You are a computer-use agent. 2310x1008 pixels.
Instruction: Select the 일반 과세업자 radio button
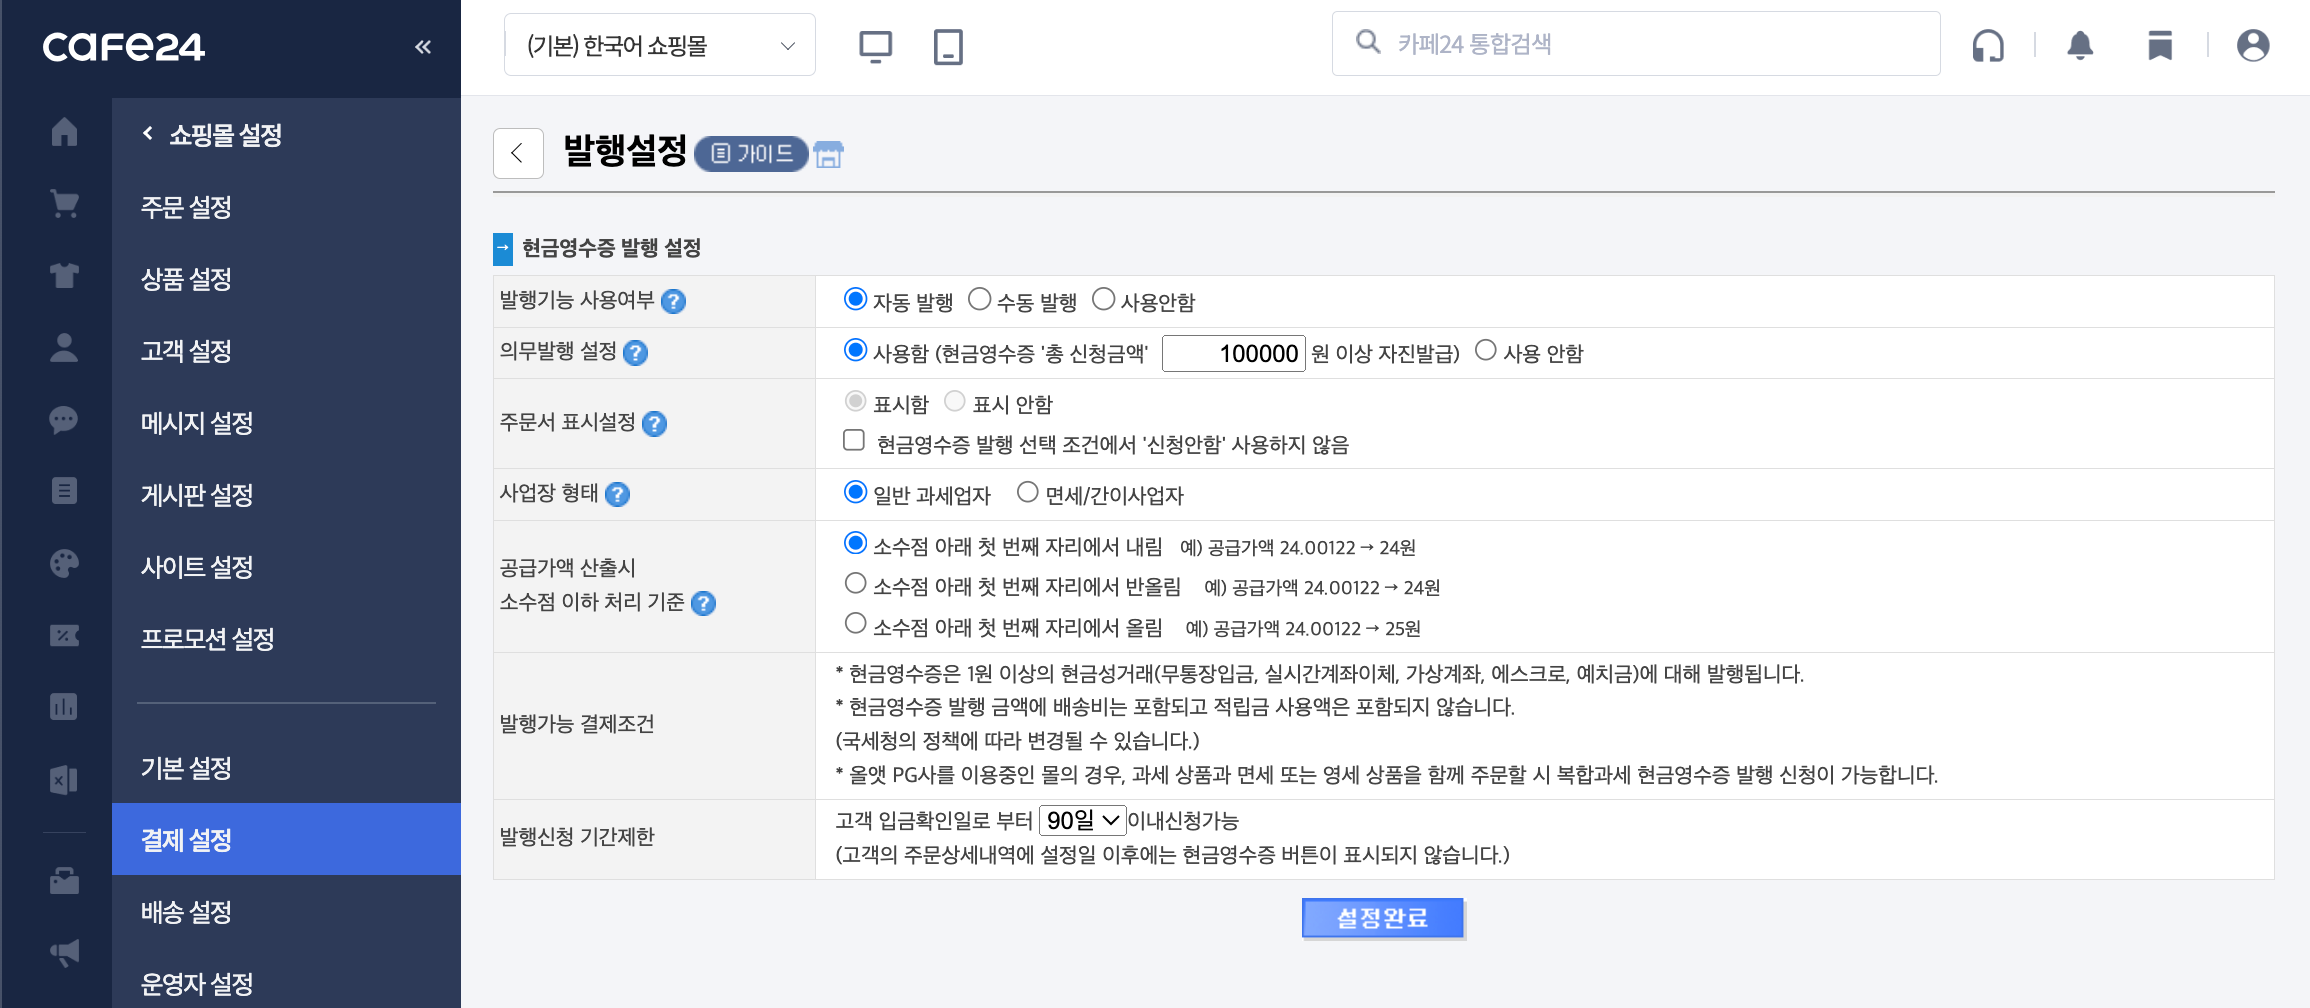[855, 492]
